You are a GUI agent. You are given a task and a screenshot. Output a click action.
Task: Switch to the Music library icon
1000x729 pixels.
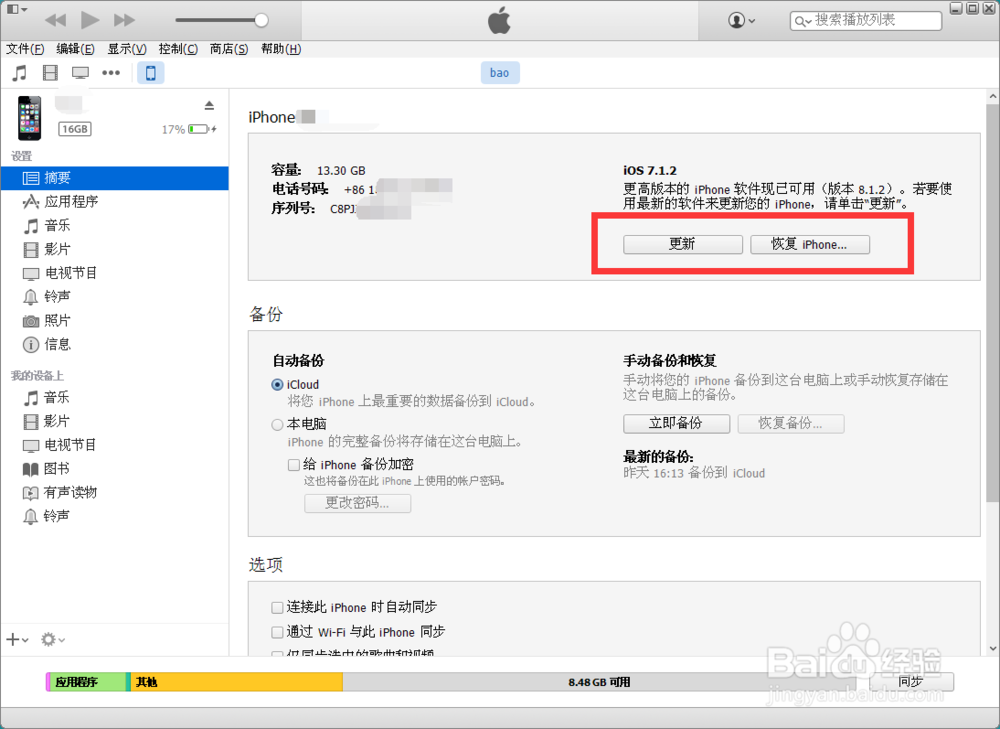[20, 73]
